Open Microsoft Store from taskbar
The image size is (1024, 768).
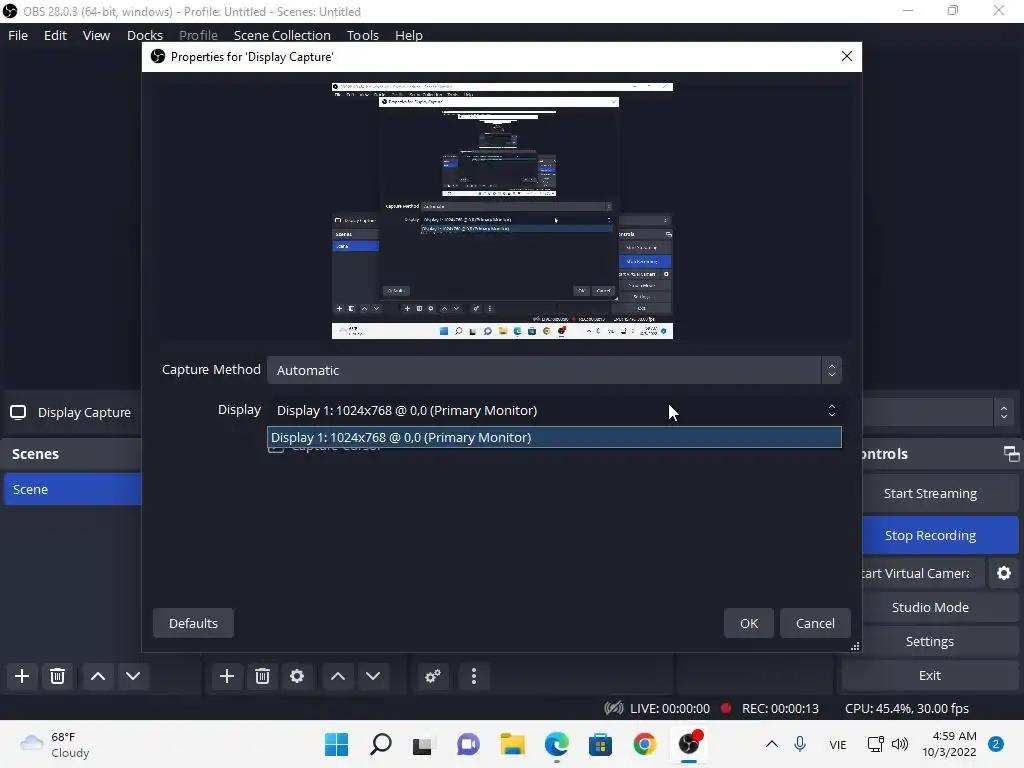pos(600,744)
